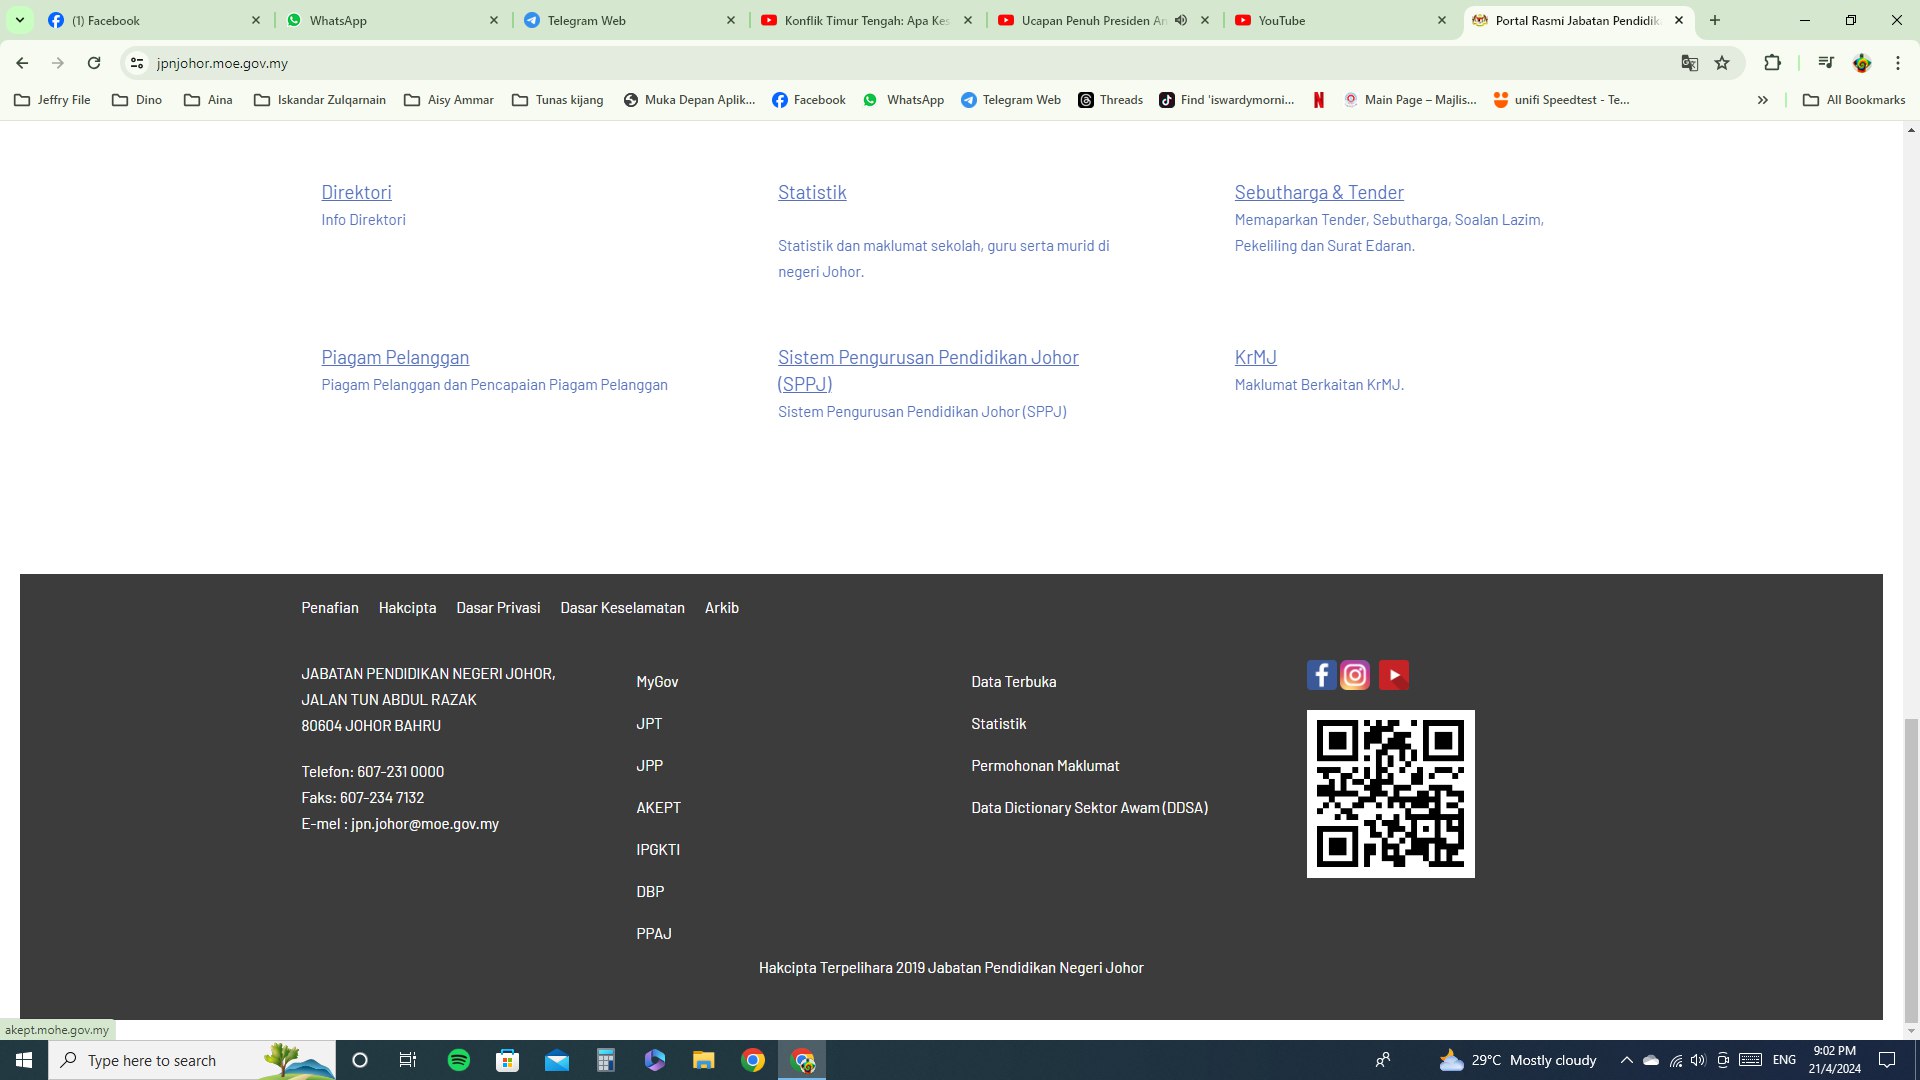1920x1080 pixels.
Task: Open the Facebook icon in footer
Action: 1321,675
